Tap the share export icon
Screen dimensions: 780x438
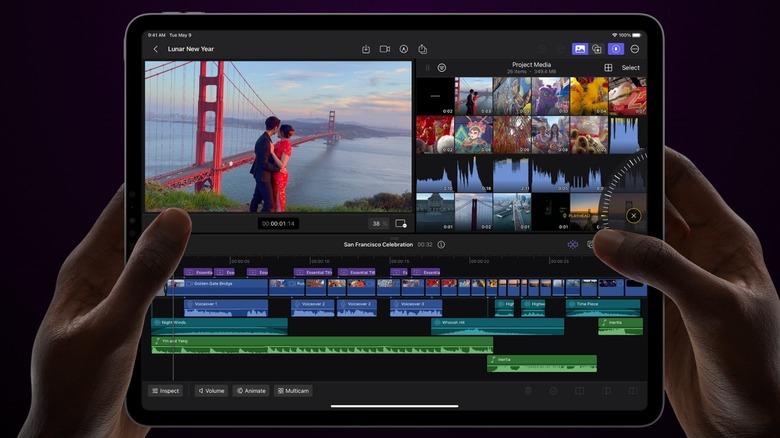pos(423,49)
